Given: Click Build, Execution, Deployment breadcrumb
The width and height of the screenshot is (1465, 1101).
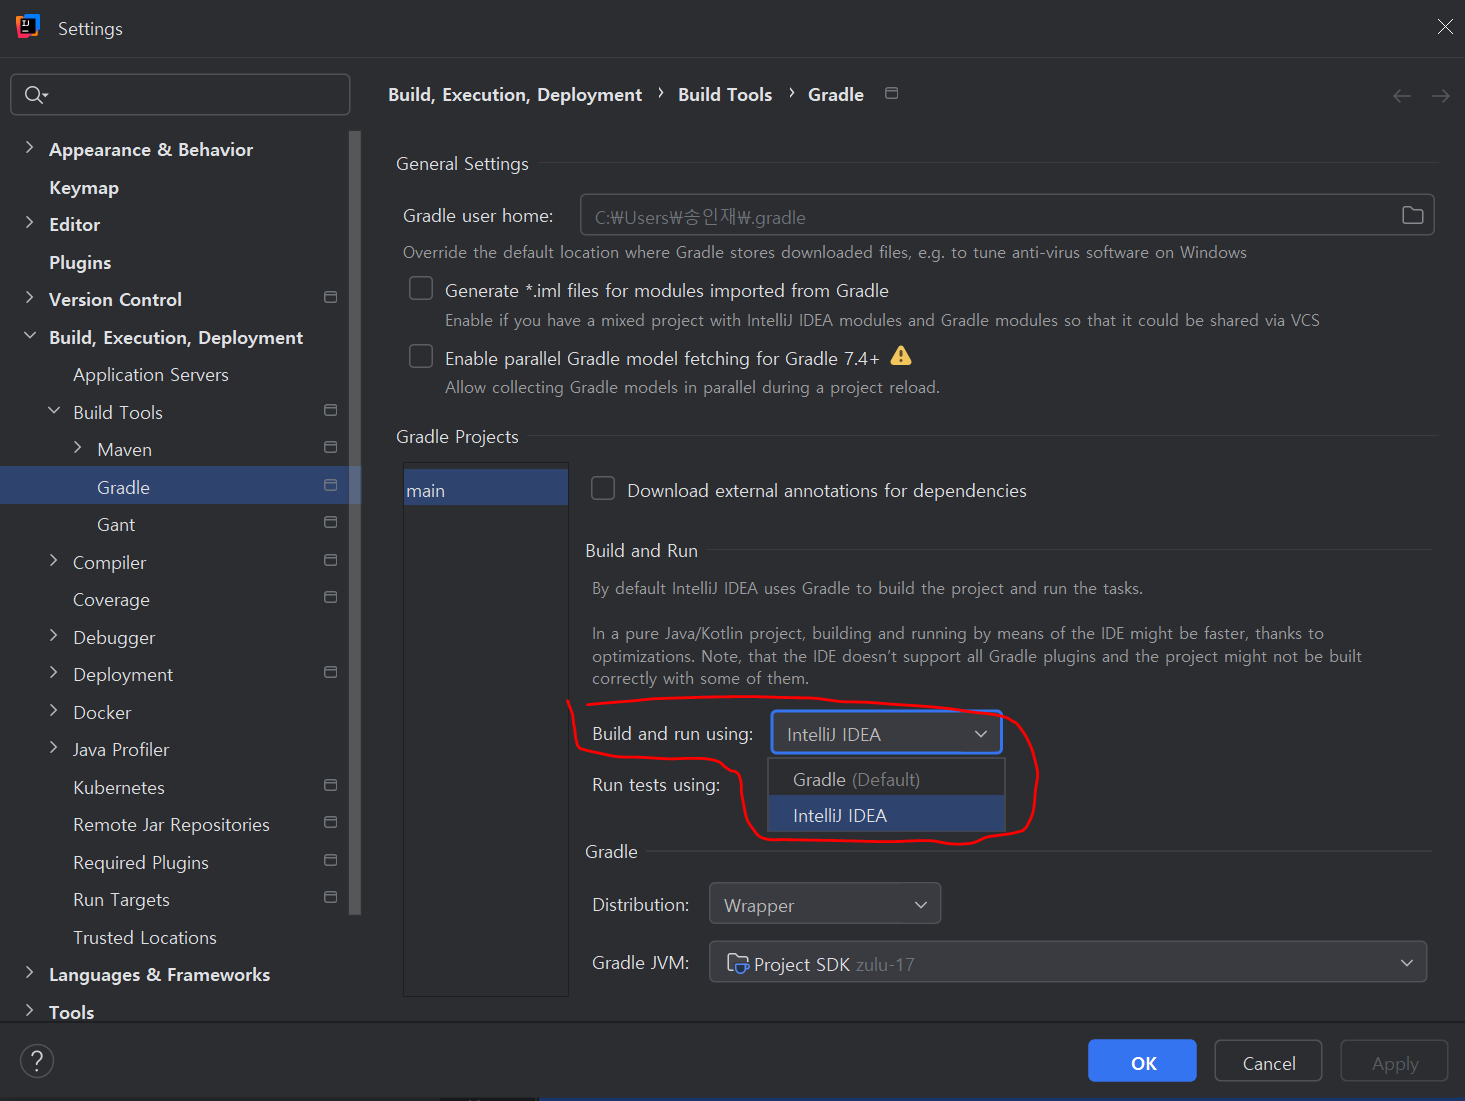Looking at the screenshot, I should [515, 94].
